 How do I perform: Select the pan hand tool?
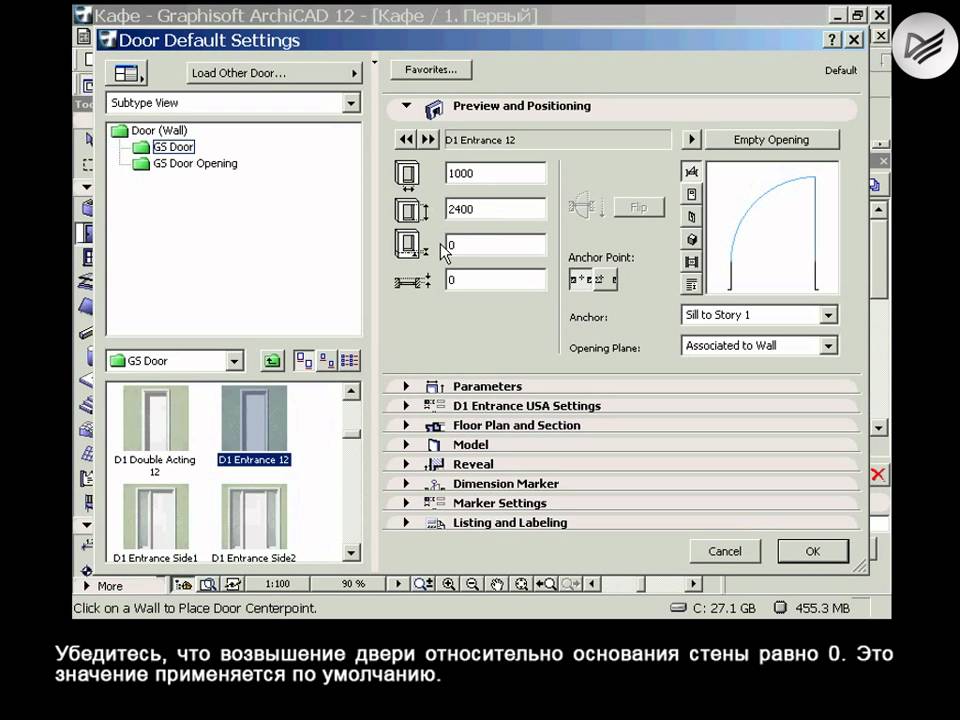pos(497,584)
